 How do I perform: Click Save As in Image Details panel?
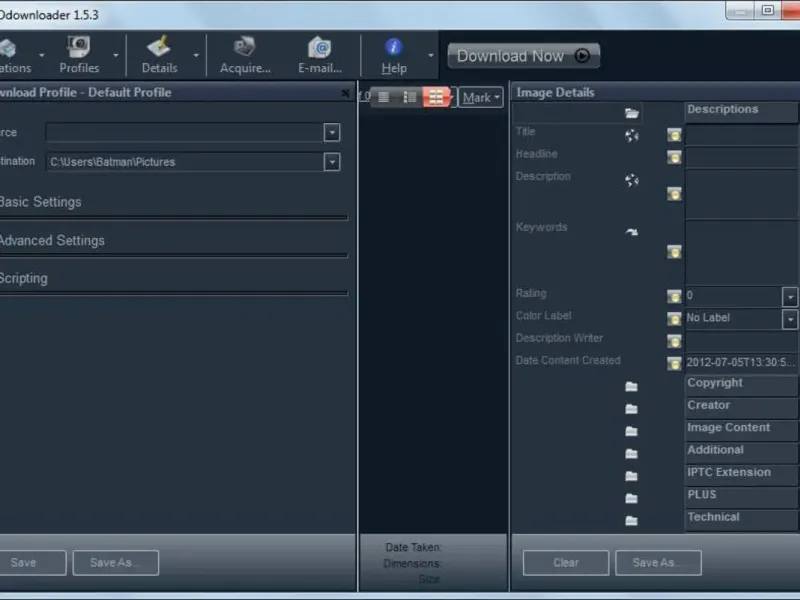point(658,562)
